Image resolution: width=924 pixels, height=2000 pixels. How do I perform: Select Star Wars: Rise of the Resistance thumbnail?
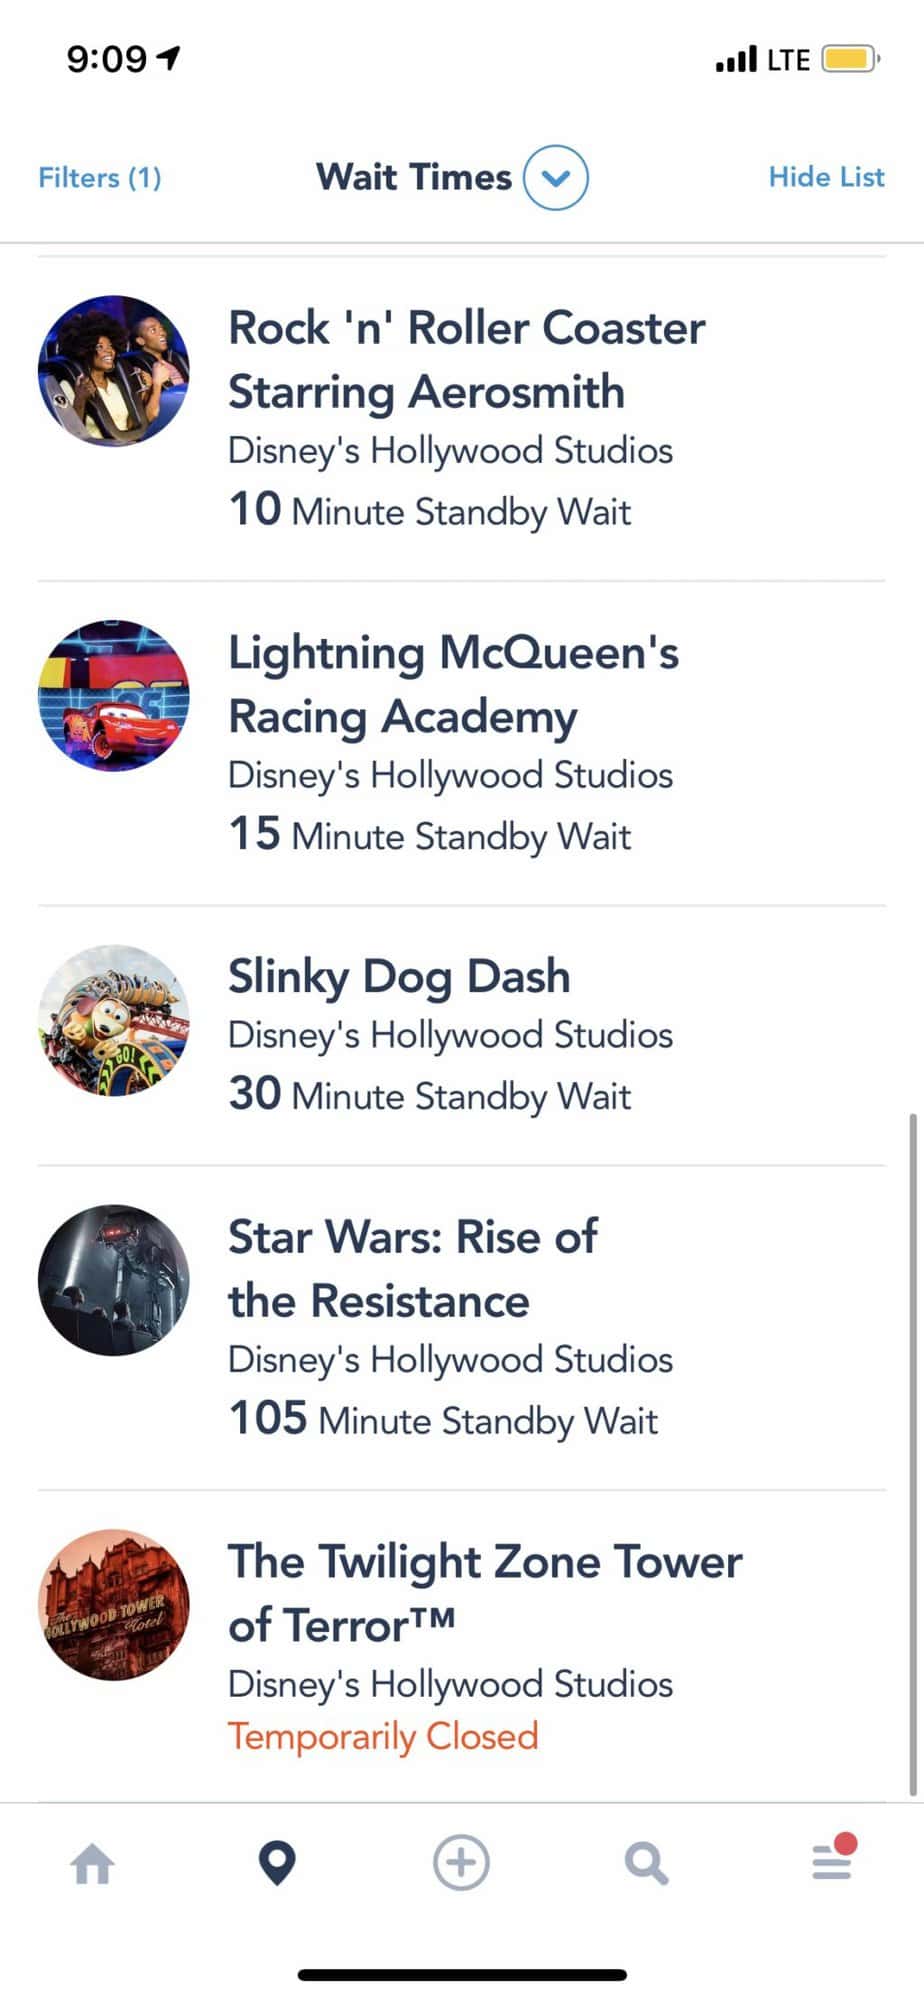(114, 1280)
